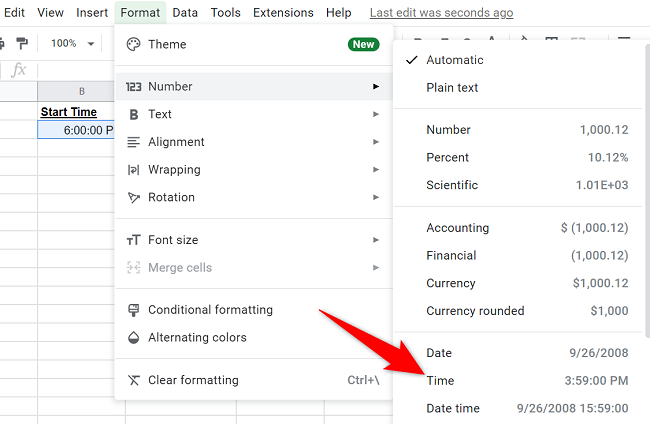Click the Clear formatting icon
Image resolution: width=650 pixels, height=424 pixels.
133,380
